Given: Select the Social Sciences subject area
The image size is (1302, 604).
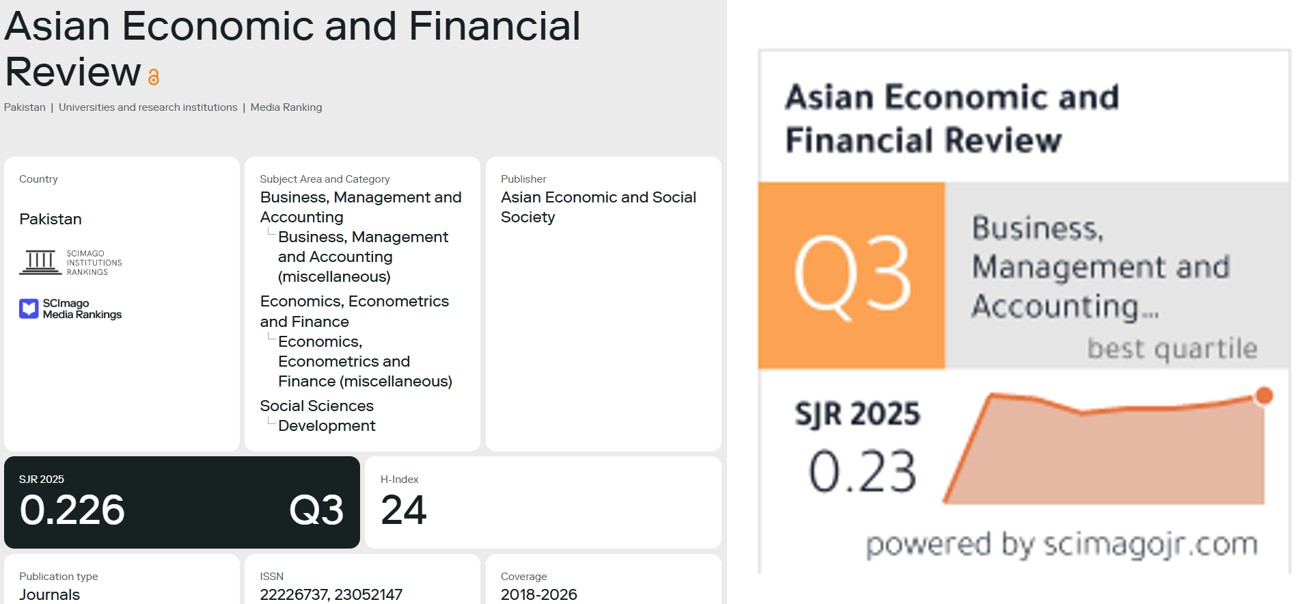Looking at the screenshot, I should [x=317, y=406].
